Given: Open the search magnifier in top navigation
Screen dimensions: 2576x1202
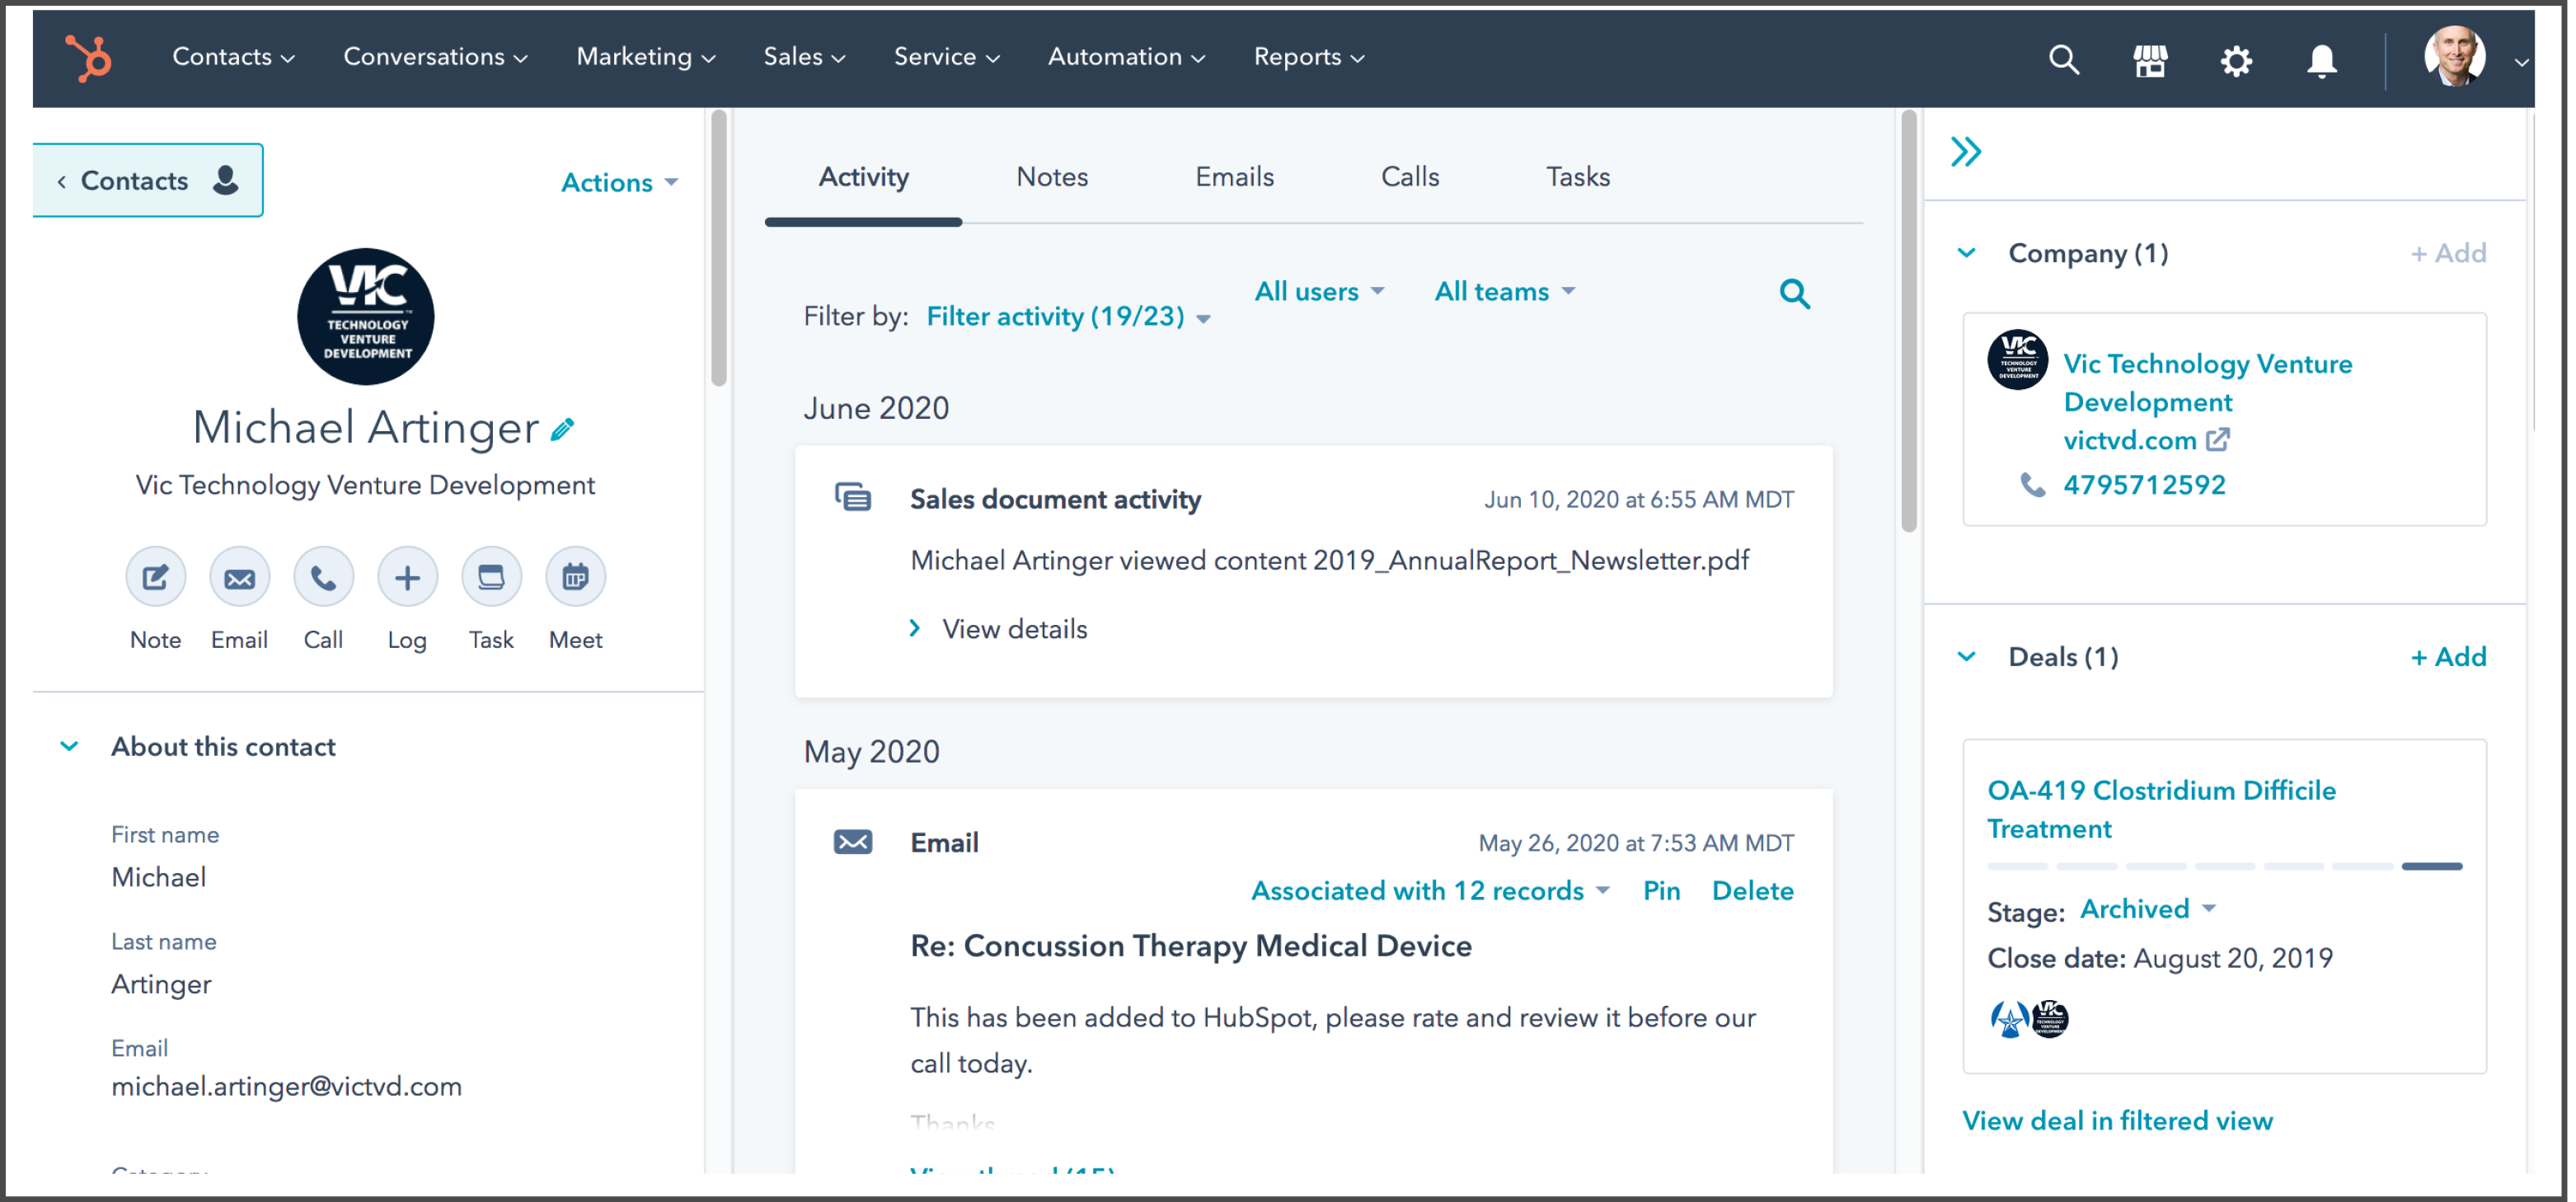Looking at the screenshot, I should 2064,60.
